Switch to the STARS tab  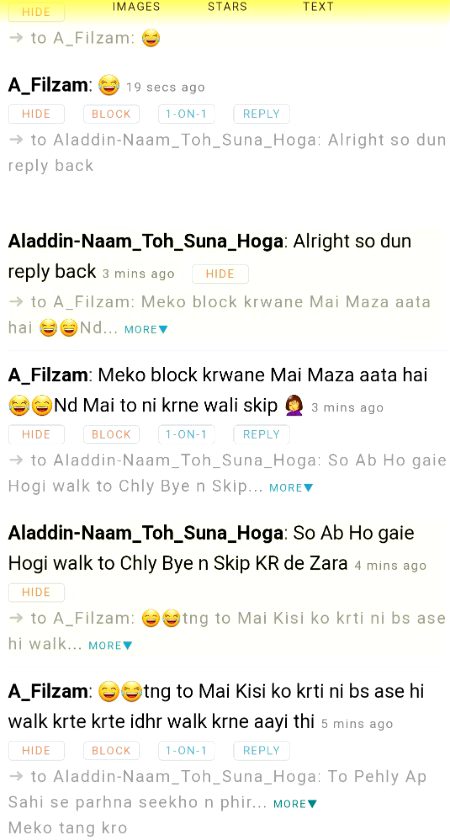click(227, 7)
